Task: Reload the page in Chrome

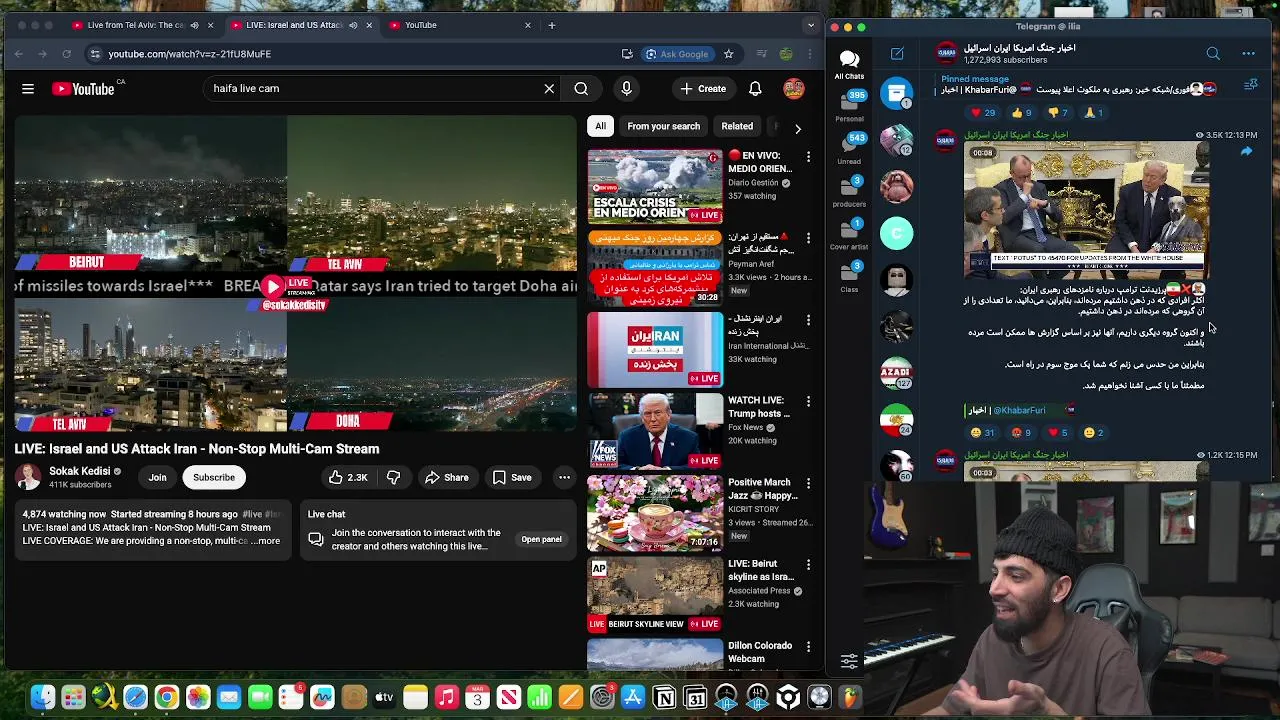Action: pos(66,54)
